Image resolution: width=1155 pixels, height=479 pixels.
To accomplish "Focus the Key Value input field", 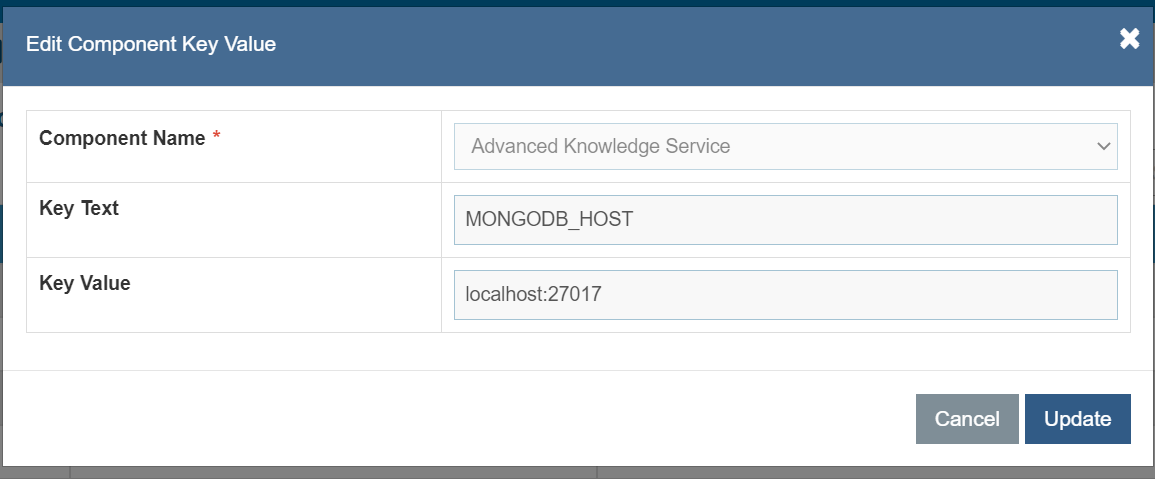I will [x=785, y=295].
